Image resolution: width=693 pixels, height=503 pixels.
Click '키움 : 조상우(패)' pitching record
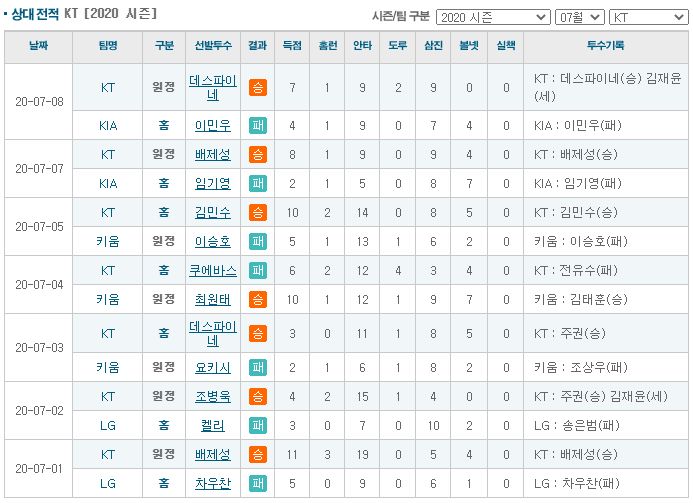(581, 367)
